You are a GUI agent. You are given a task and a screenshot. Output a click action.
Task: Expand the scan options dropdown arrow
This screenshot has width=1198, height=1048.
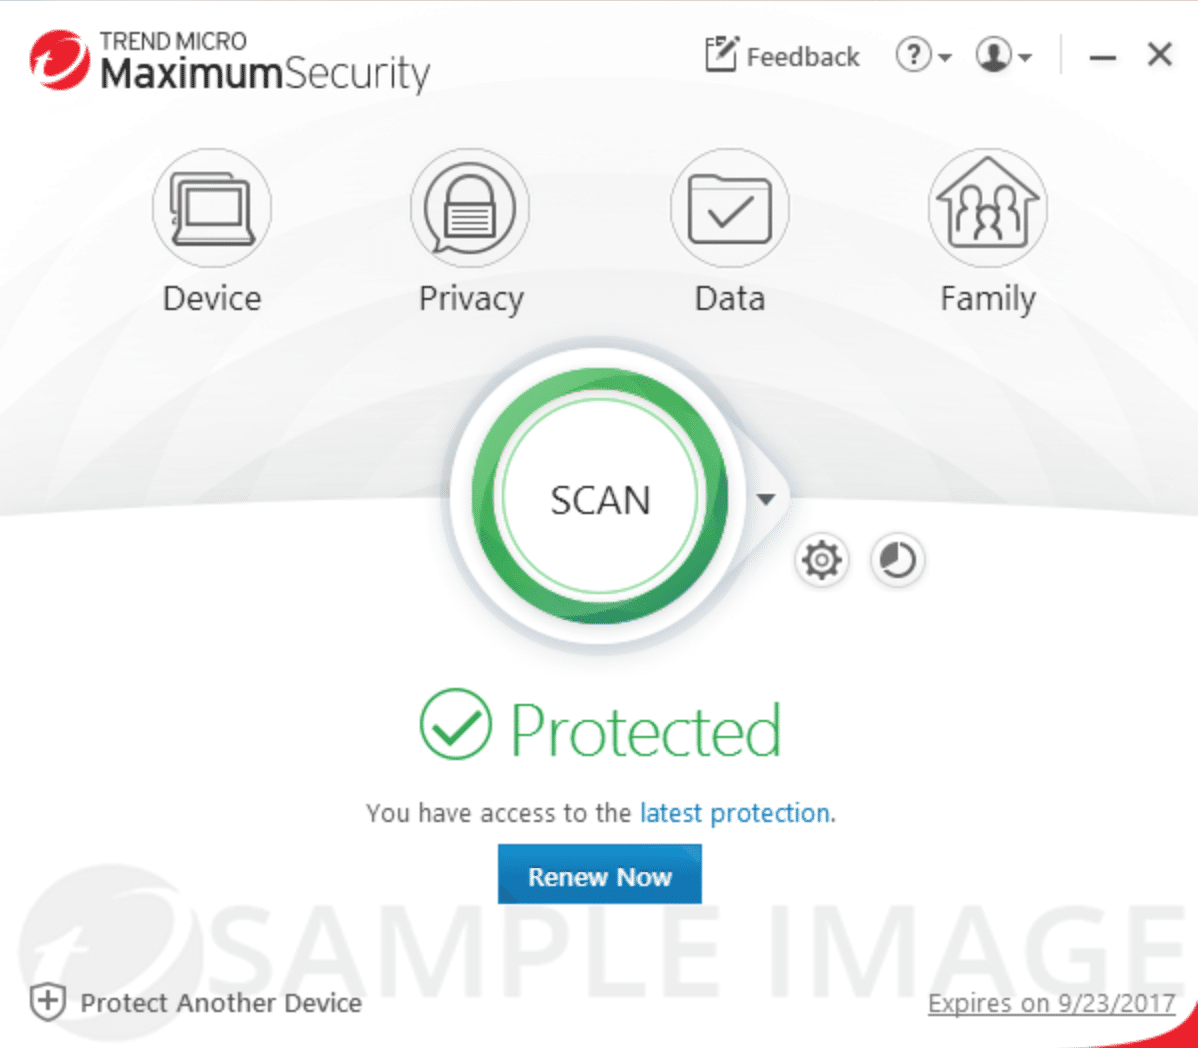(766, 500)
